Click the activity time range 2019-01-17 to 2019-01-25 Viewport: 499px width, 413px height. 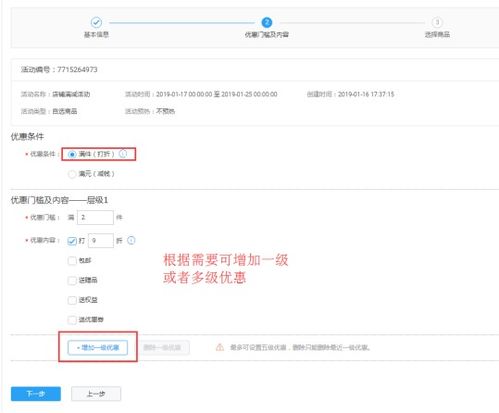(x=217, y=94)
